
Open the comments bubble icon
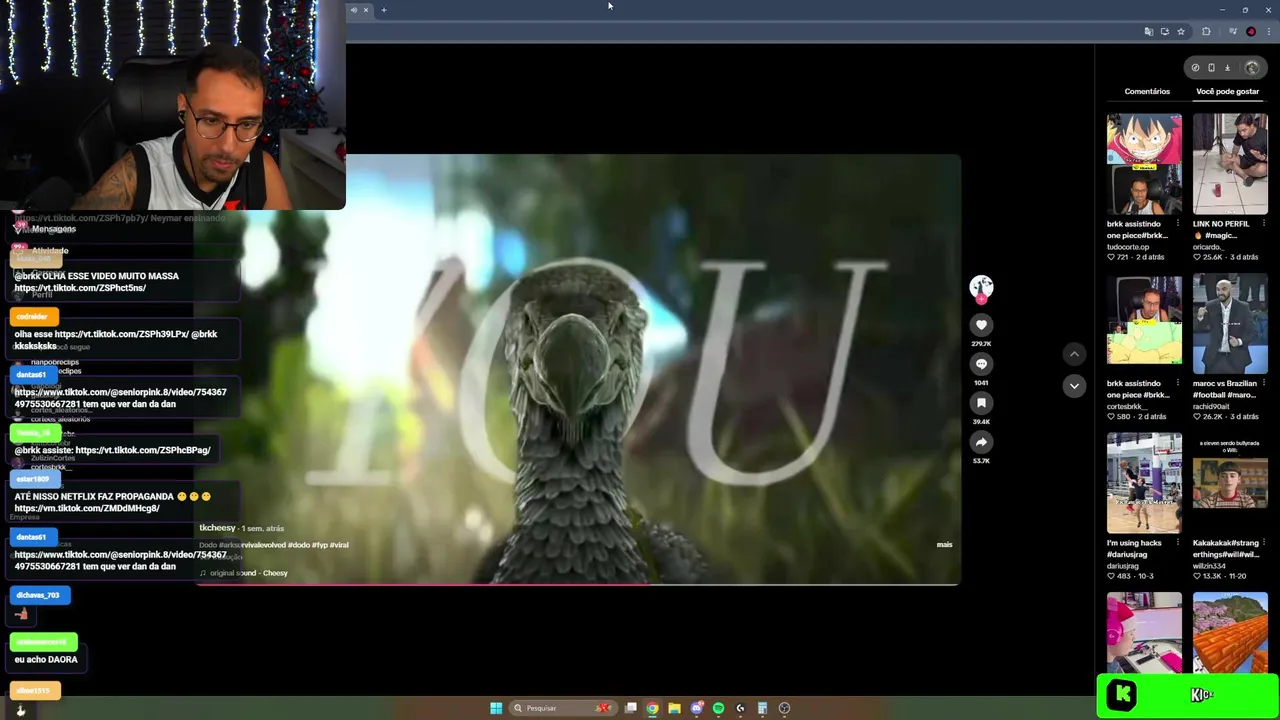tap(981, 364)
